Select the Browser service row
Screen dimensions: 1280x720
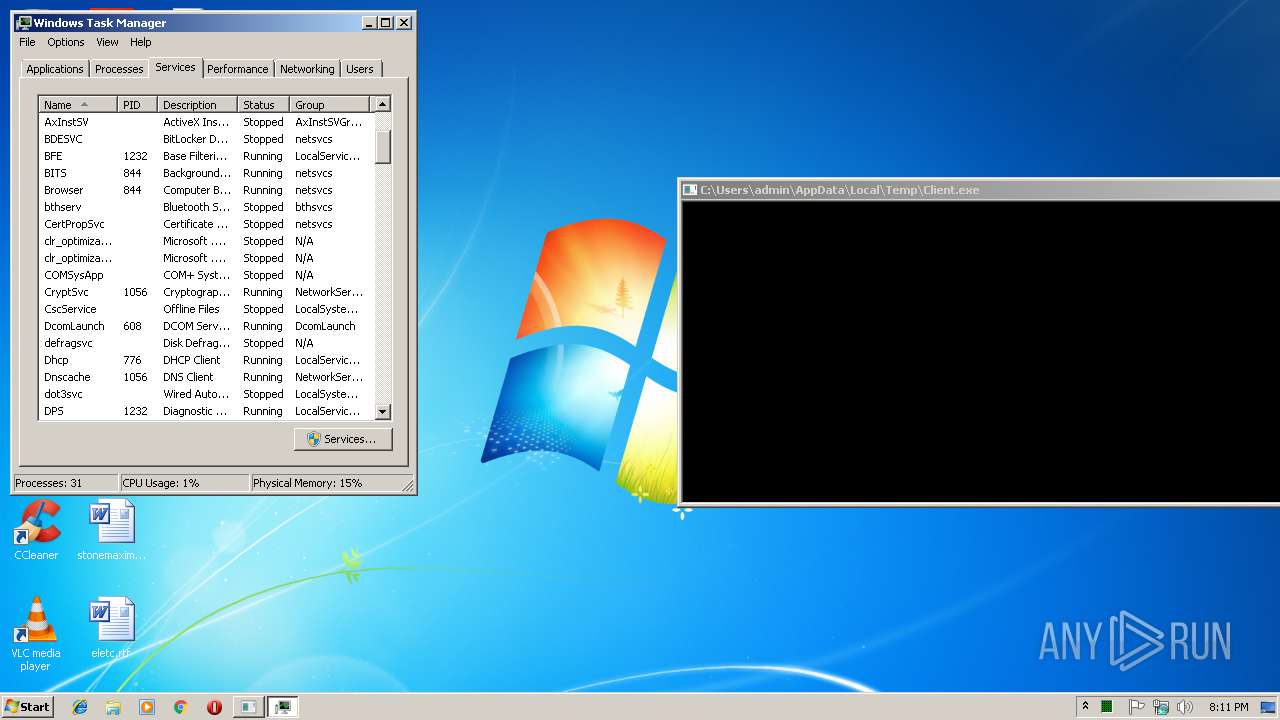pyautogui.click(x=206, y=190)
